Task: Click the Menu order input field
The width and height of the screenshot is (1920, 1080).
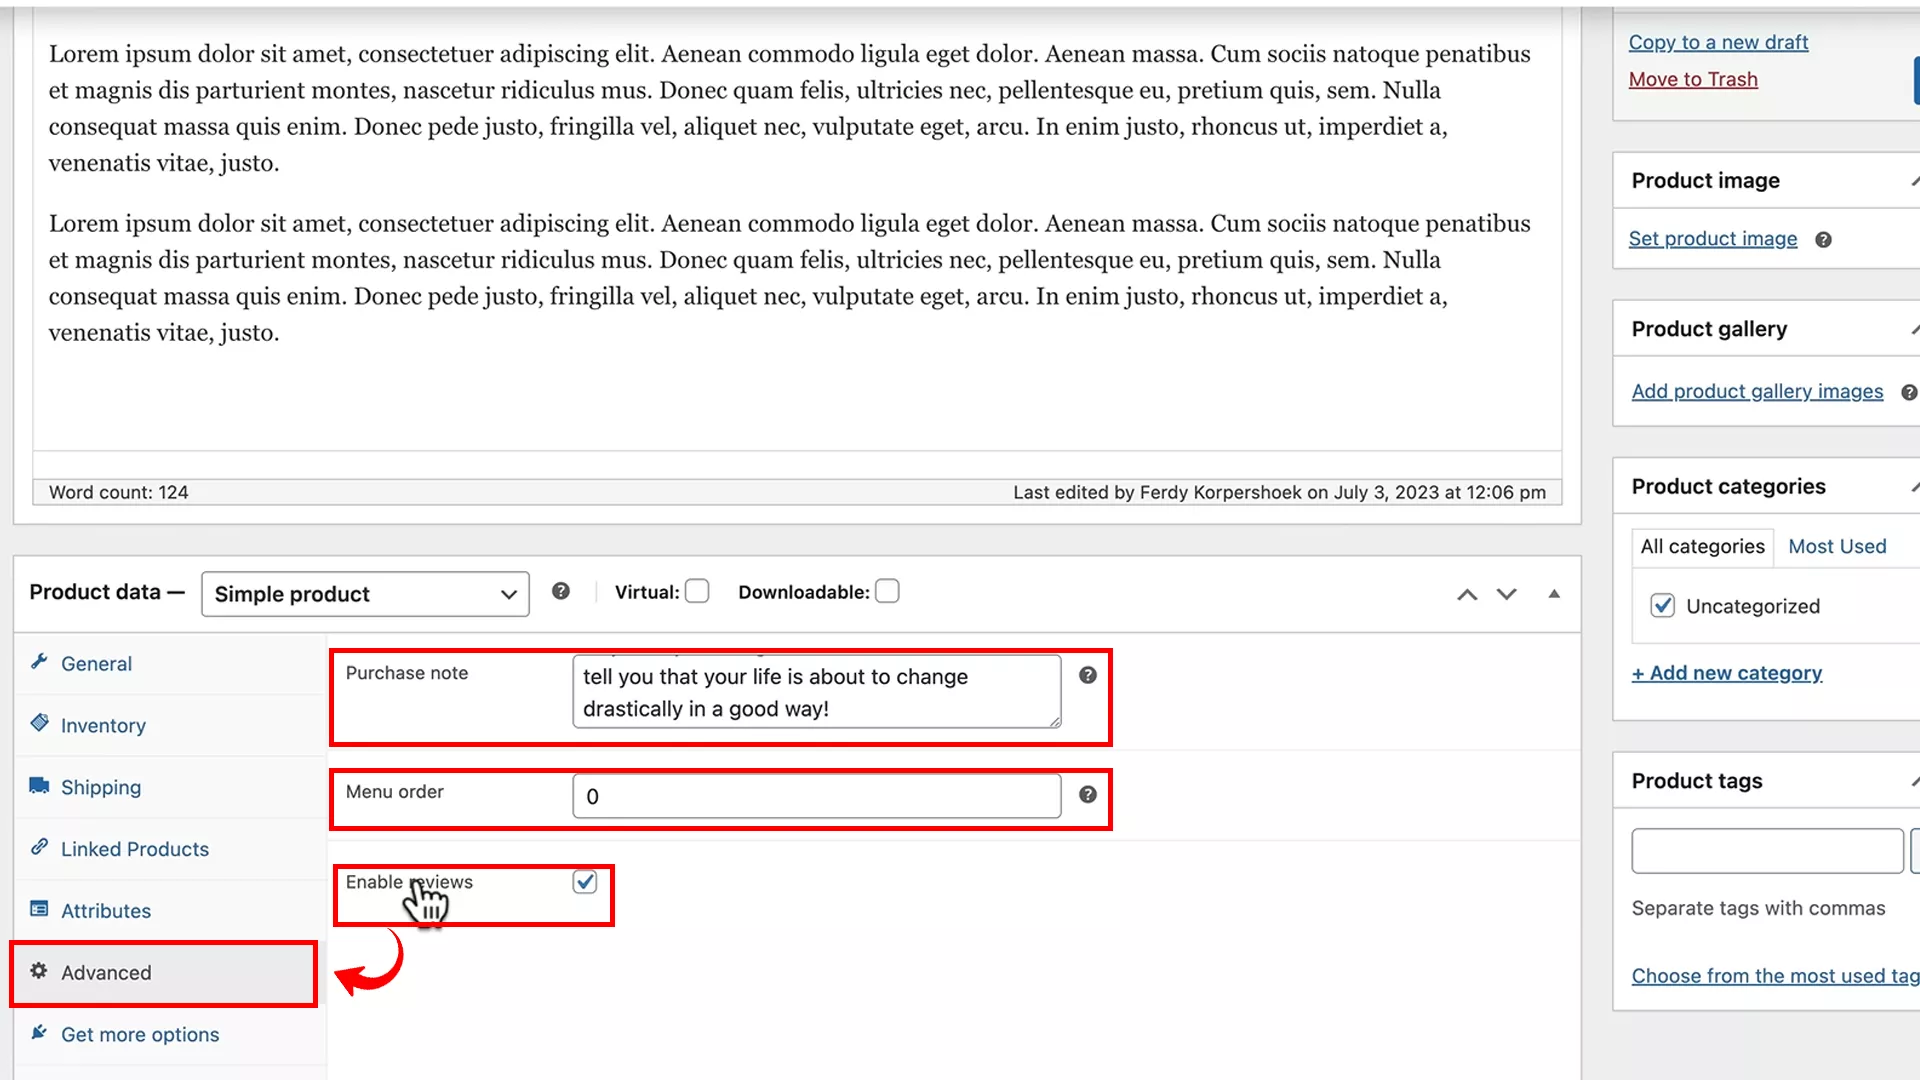Action: [x=816, y=797]
